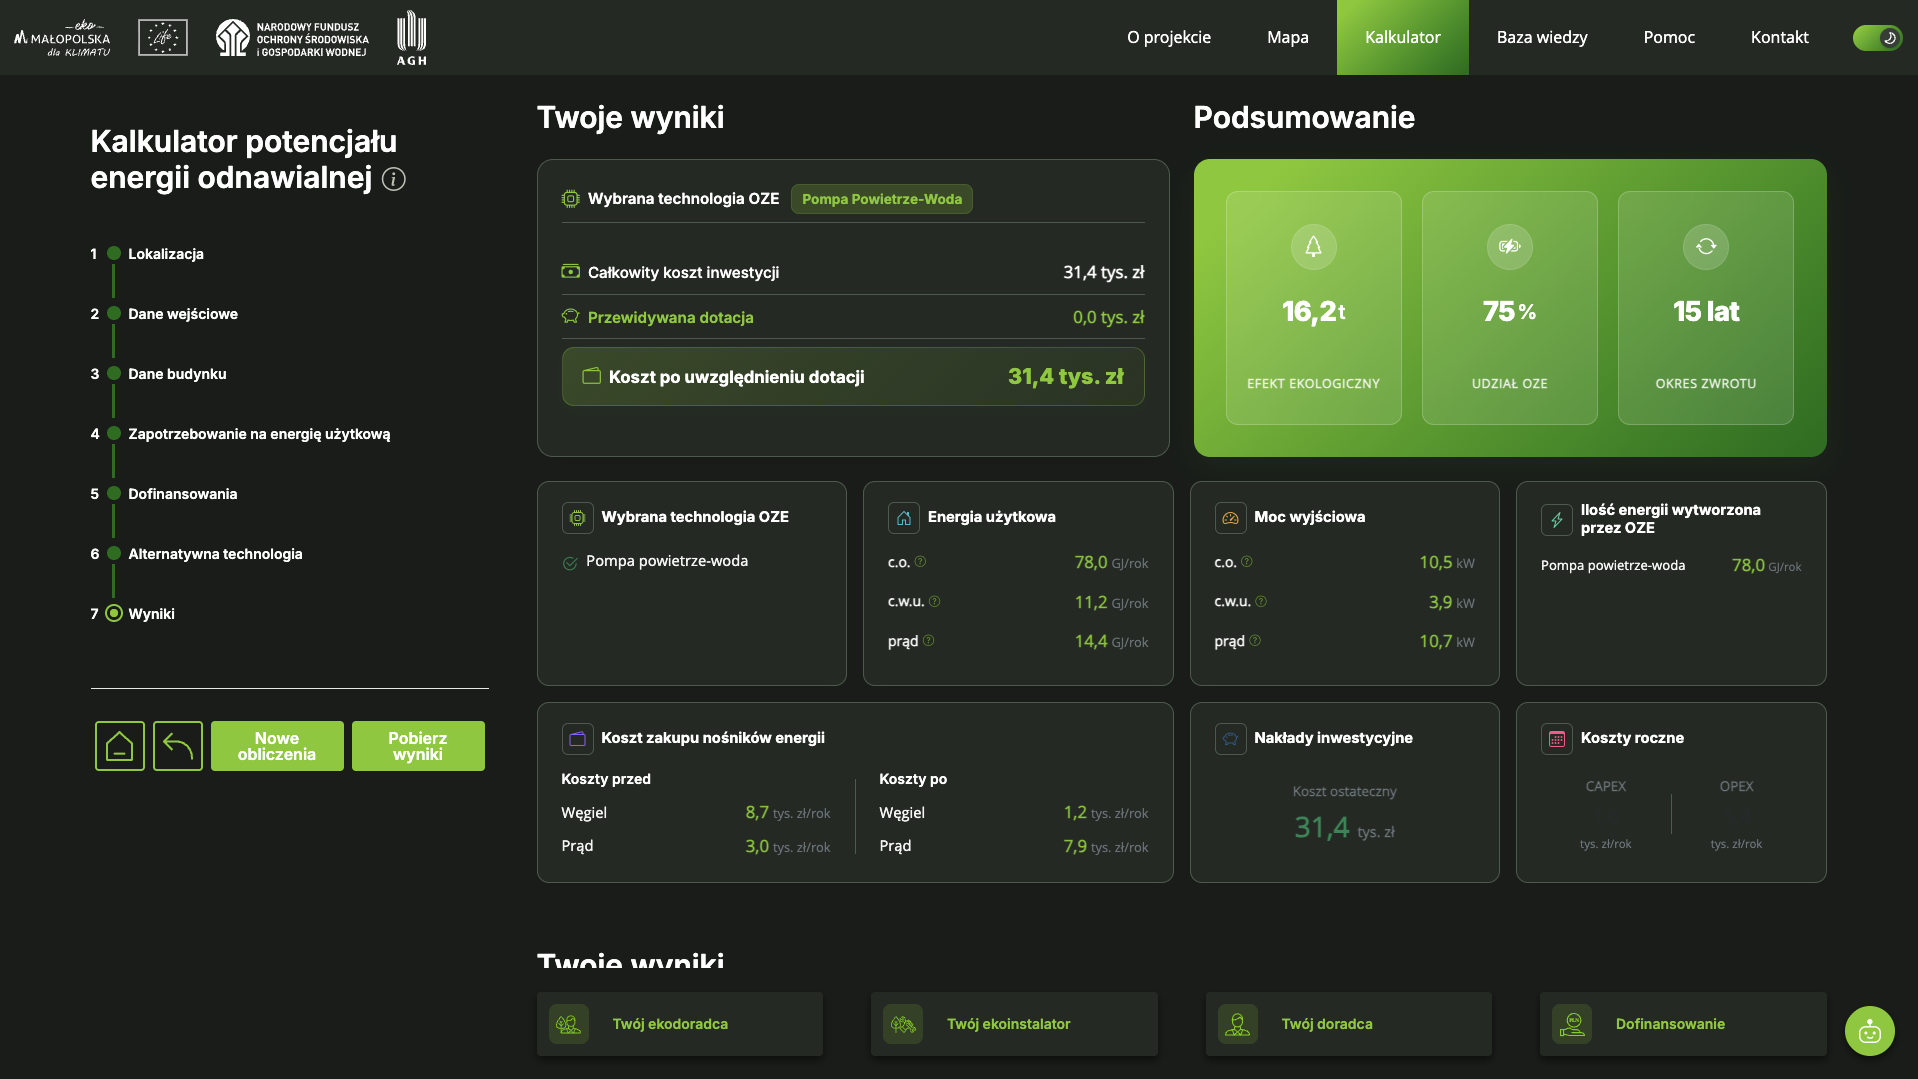Image resolution: width=1918 pixels, height=1079 pixels.
Task: Click the Energia użytkowa house icon
Action: [x=903, y=518]
